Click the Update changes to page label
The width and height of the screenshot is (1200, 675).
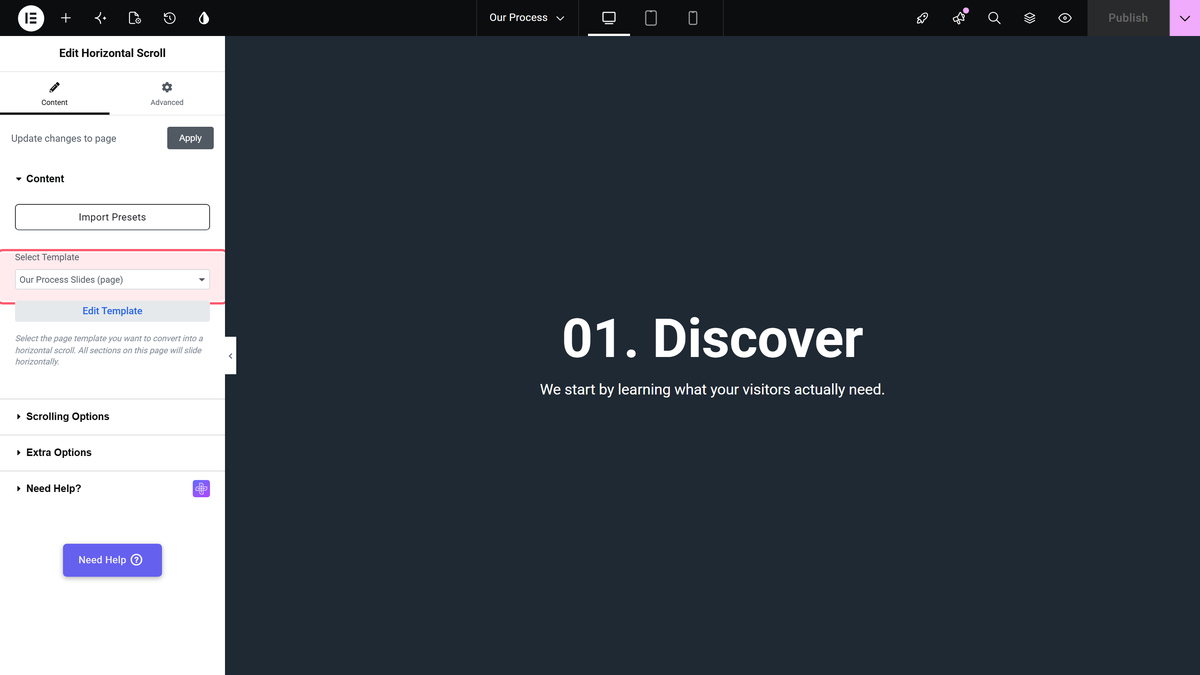point(64,138)
